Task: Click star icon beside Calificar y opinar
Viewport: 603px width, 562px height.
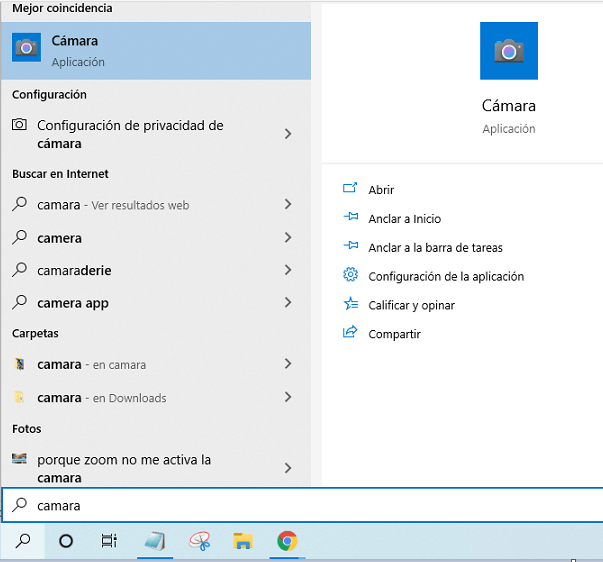Action: [350, 304]
